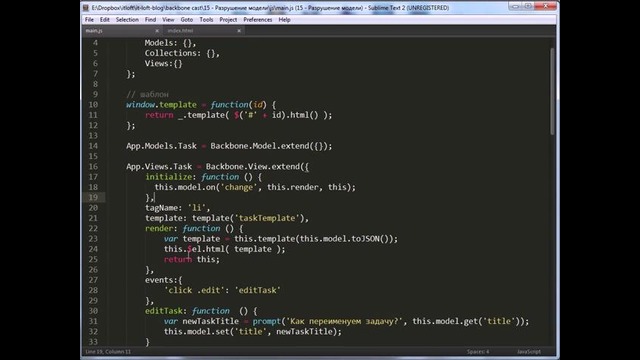640x360 pixels.
Task: Open the Edit menu
Action: tap(104, 20)
